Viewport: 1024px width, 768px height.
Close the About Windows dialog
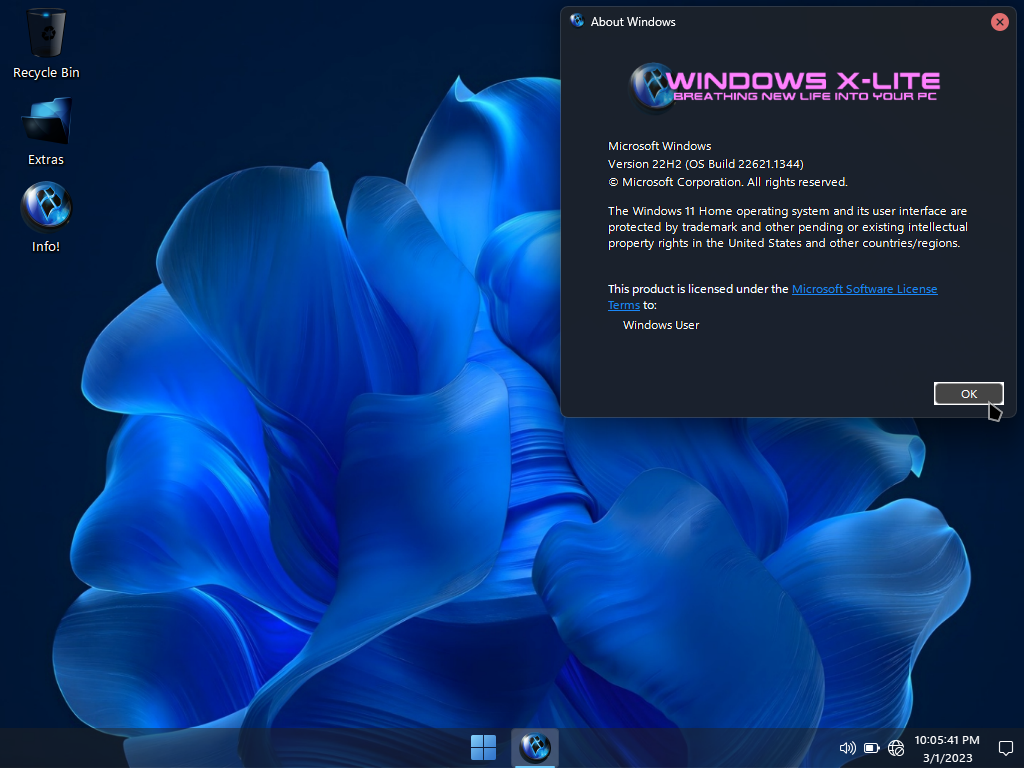point(999,22)
